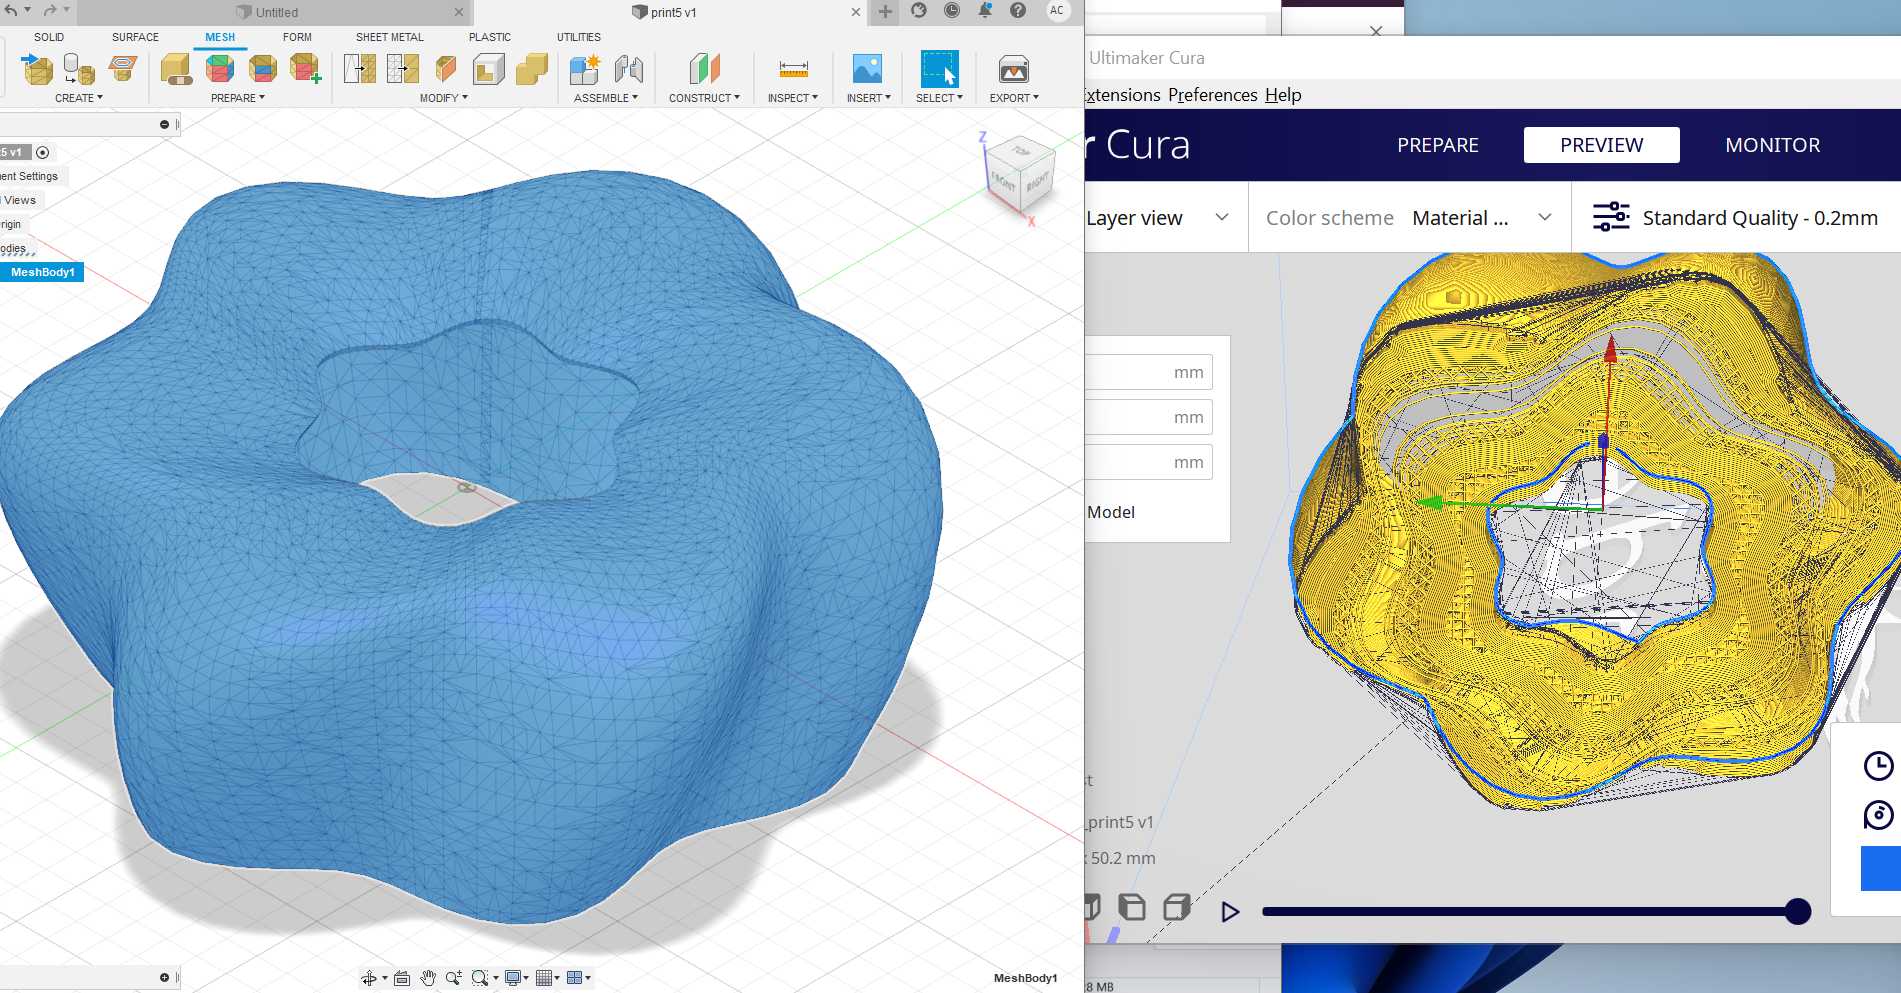Open Cura's Layer view dropdown

(1157, 218)
